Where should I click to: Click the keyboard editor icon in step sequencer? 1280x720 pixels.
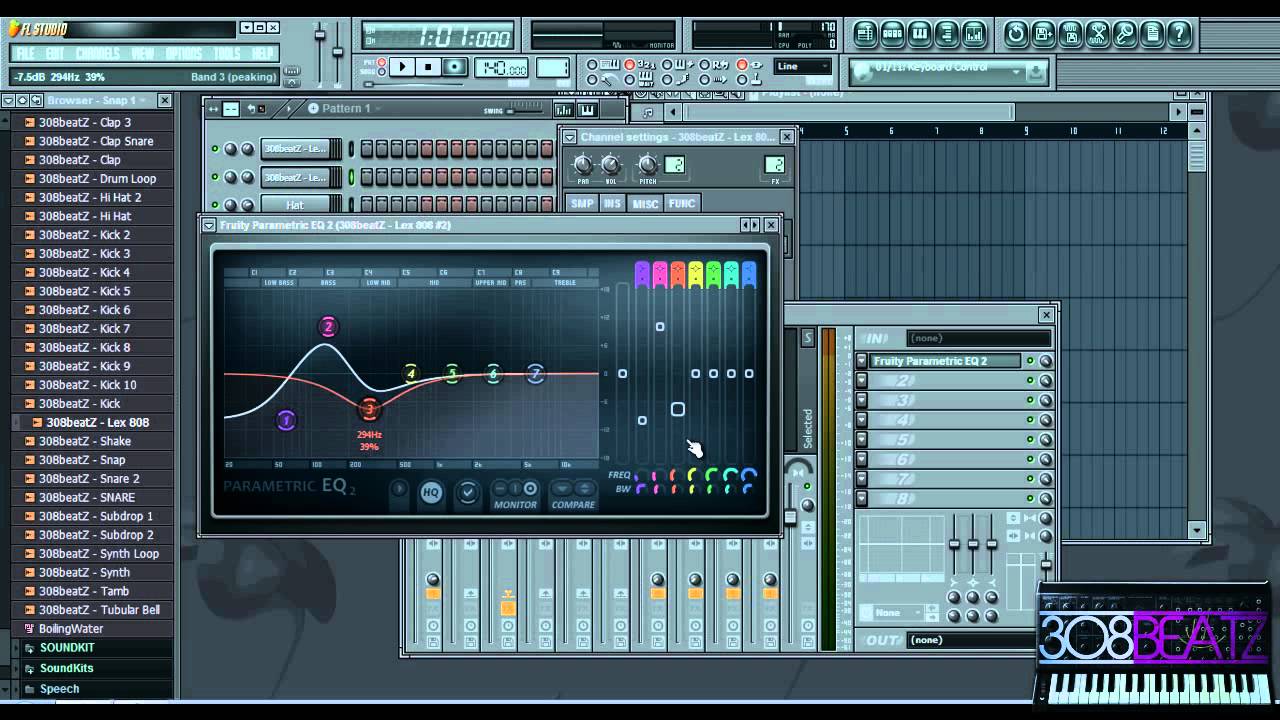(x=587, y=109)
